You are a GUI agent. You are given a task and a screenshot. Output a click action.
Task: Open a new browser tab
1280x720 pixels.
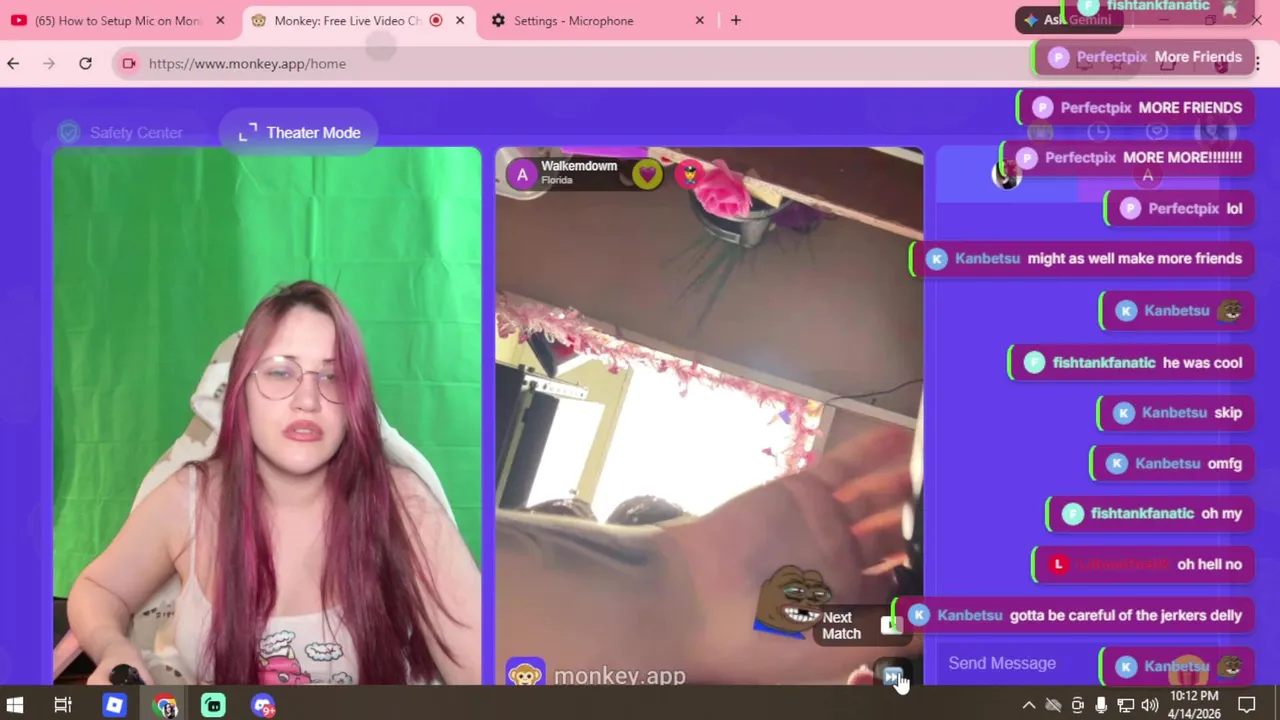click(x=736, y=20)
